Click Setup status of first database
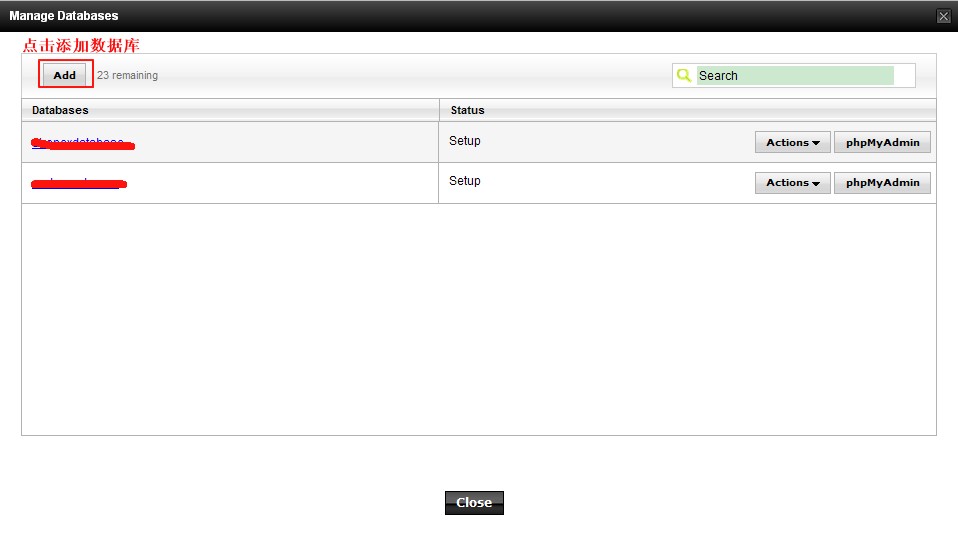Image resolution: width=958 pixels, height=536 pixels. tap(464, 141)
